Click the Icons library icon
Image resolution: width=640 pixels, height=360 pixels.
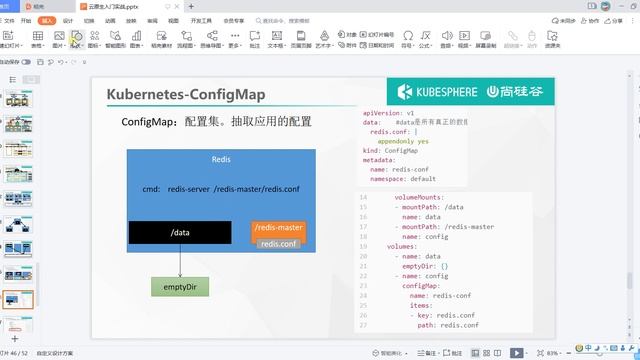click(94, 36)
